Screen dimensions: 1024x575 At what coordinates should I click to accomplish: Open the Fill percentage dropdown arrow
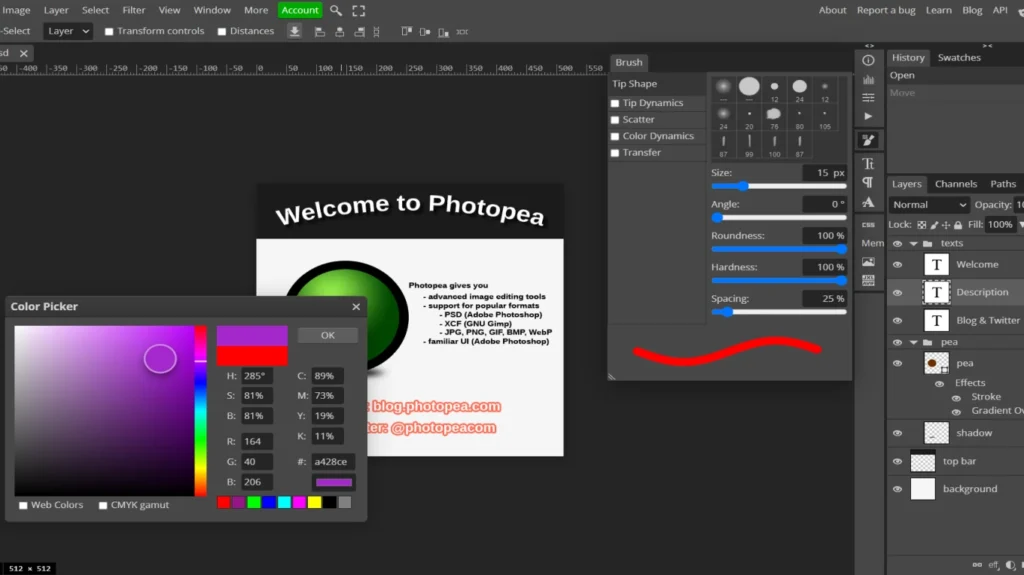coord(1020,225)
